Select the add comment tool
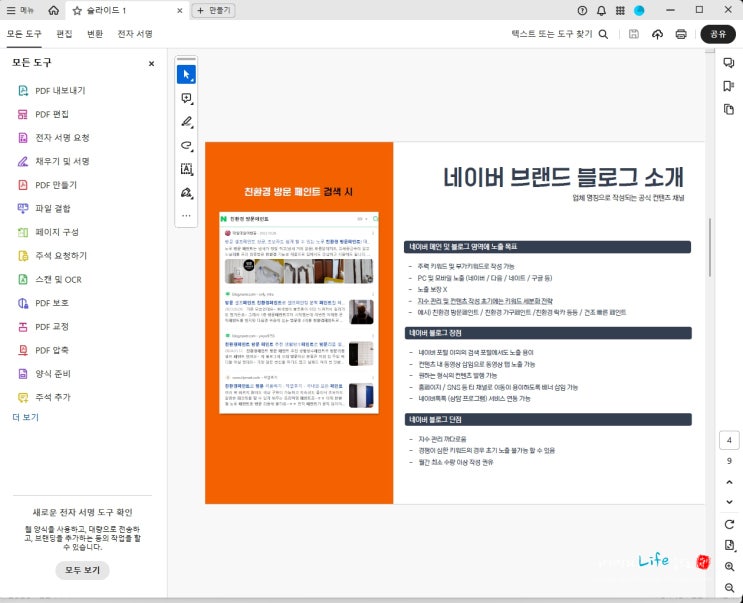 186,98
